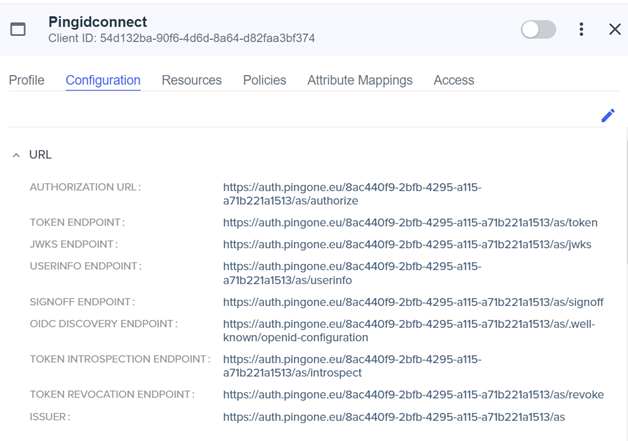Click the pencil edit configuration icon
This screenshot has width=628, height=441.
coord(607,116)
